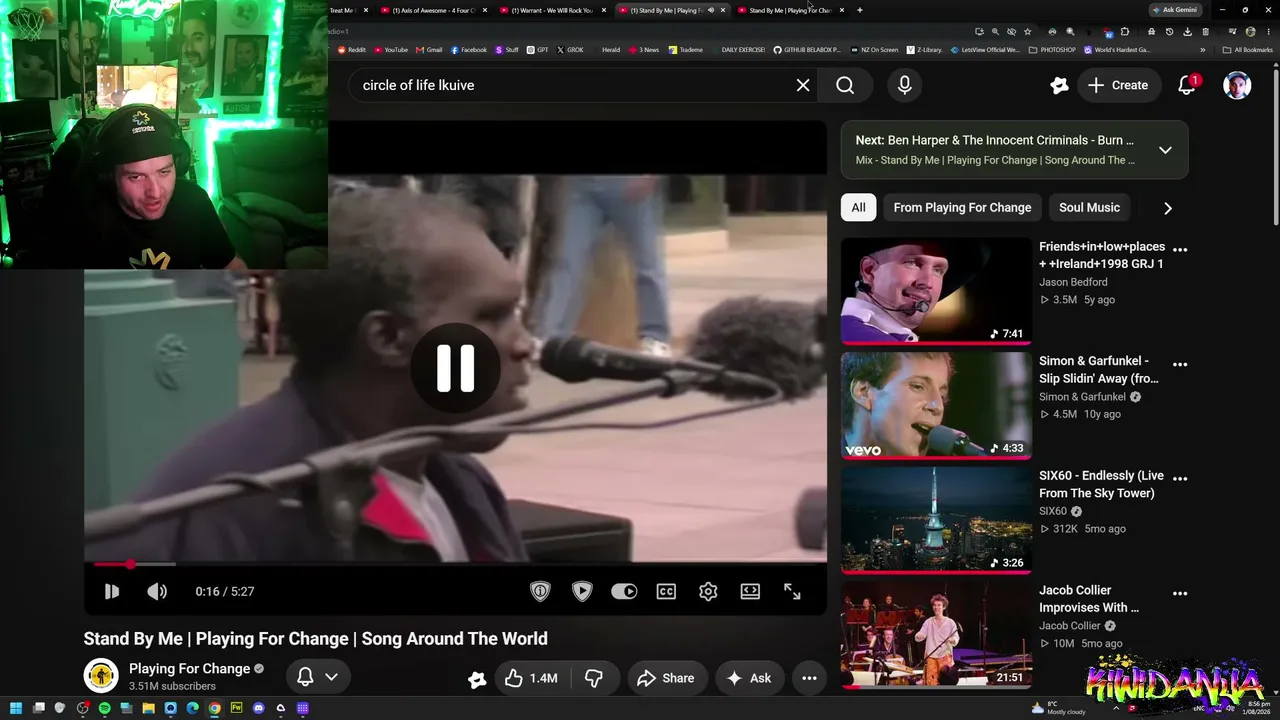Click the Ask Gemini button
The height and width of the screenshot is (720, 1280).
[x=1176, y=10]
